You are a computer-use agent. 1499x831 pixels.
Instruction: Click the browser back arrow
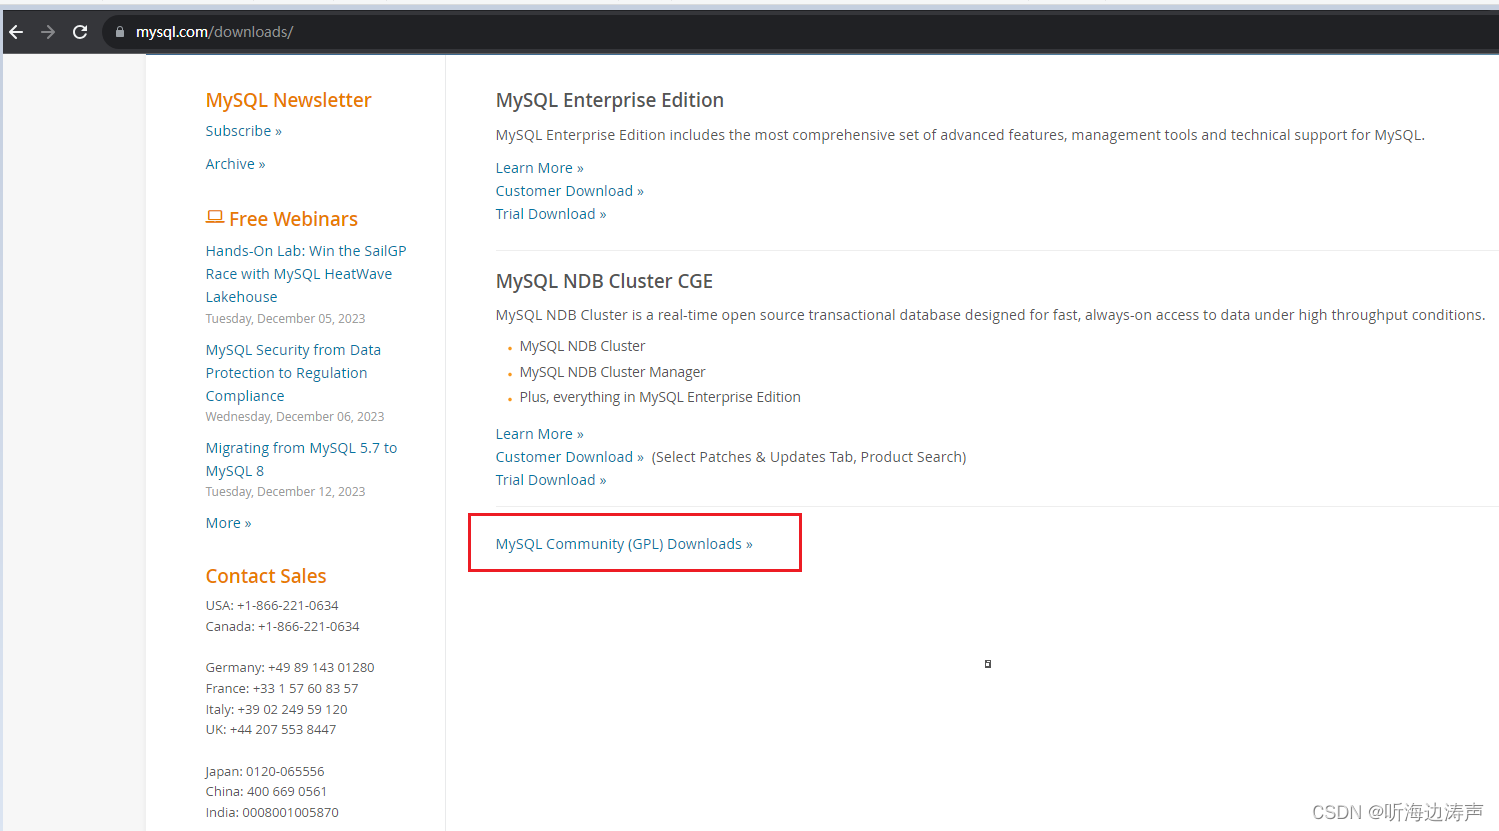click(x=15, y=31)
